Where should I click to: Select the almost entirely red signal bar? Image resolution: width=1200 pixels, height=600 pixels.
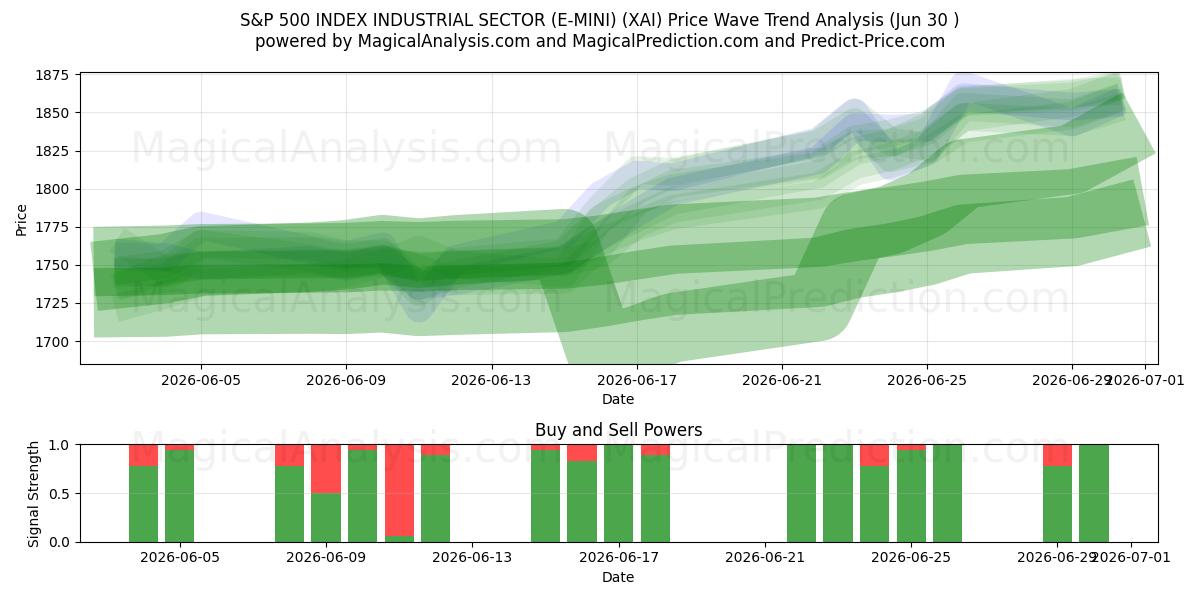(x=399, y=490)
